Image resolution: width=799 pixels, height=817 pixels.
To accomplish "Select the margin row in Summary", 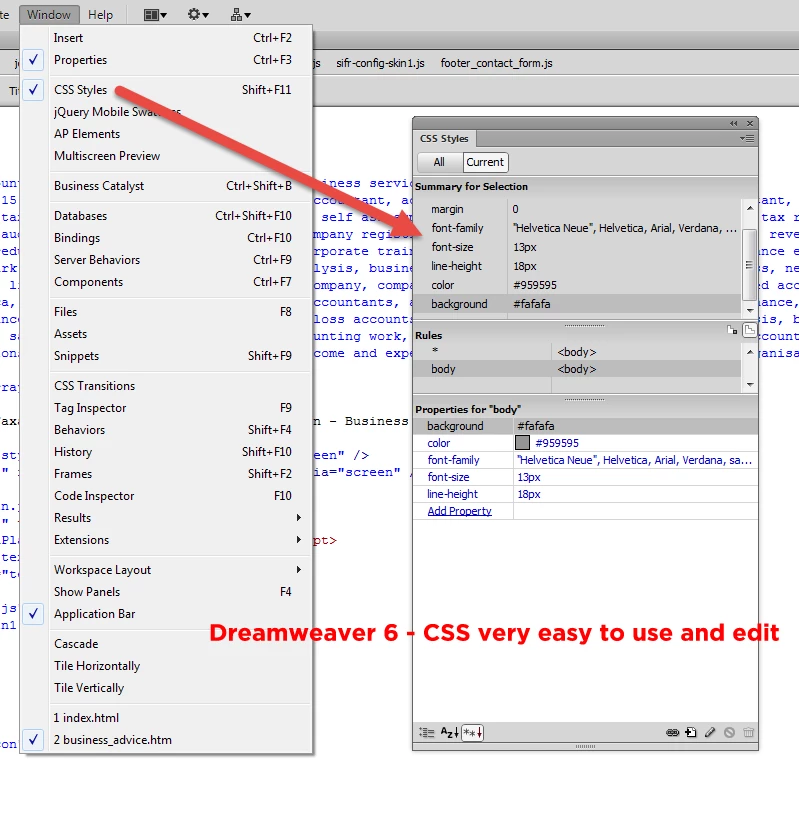I will point(577,209).
